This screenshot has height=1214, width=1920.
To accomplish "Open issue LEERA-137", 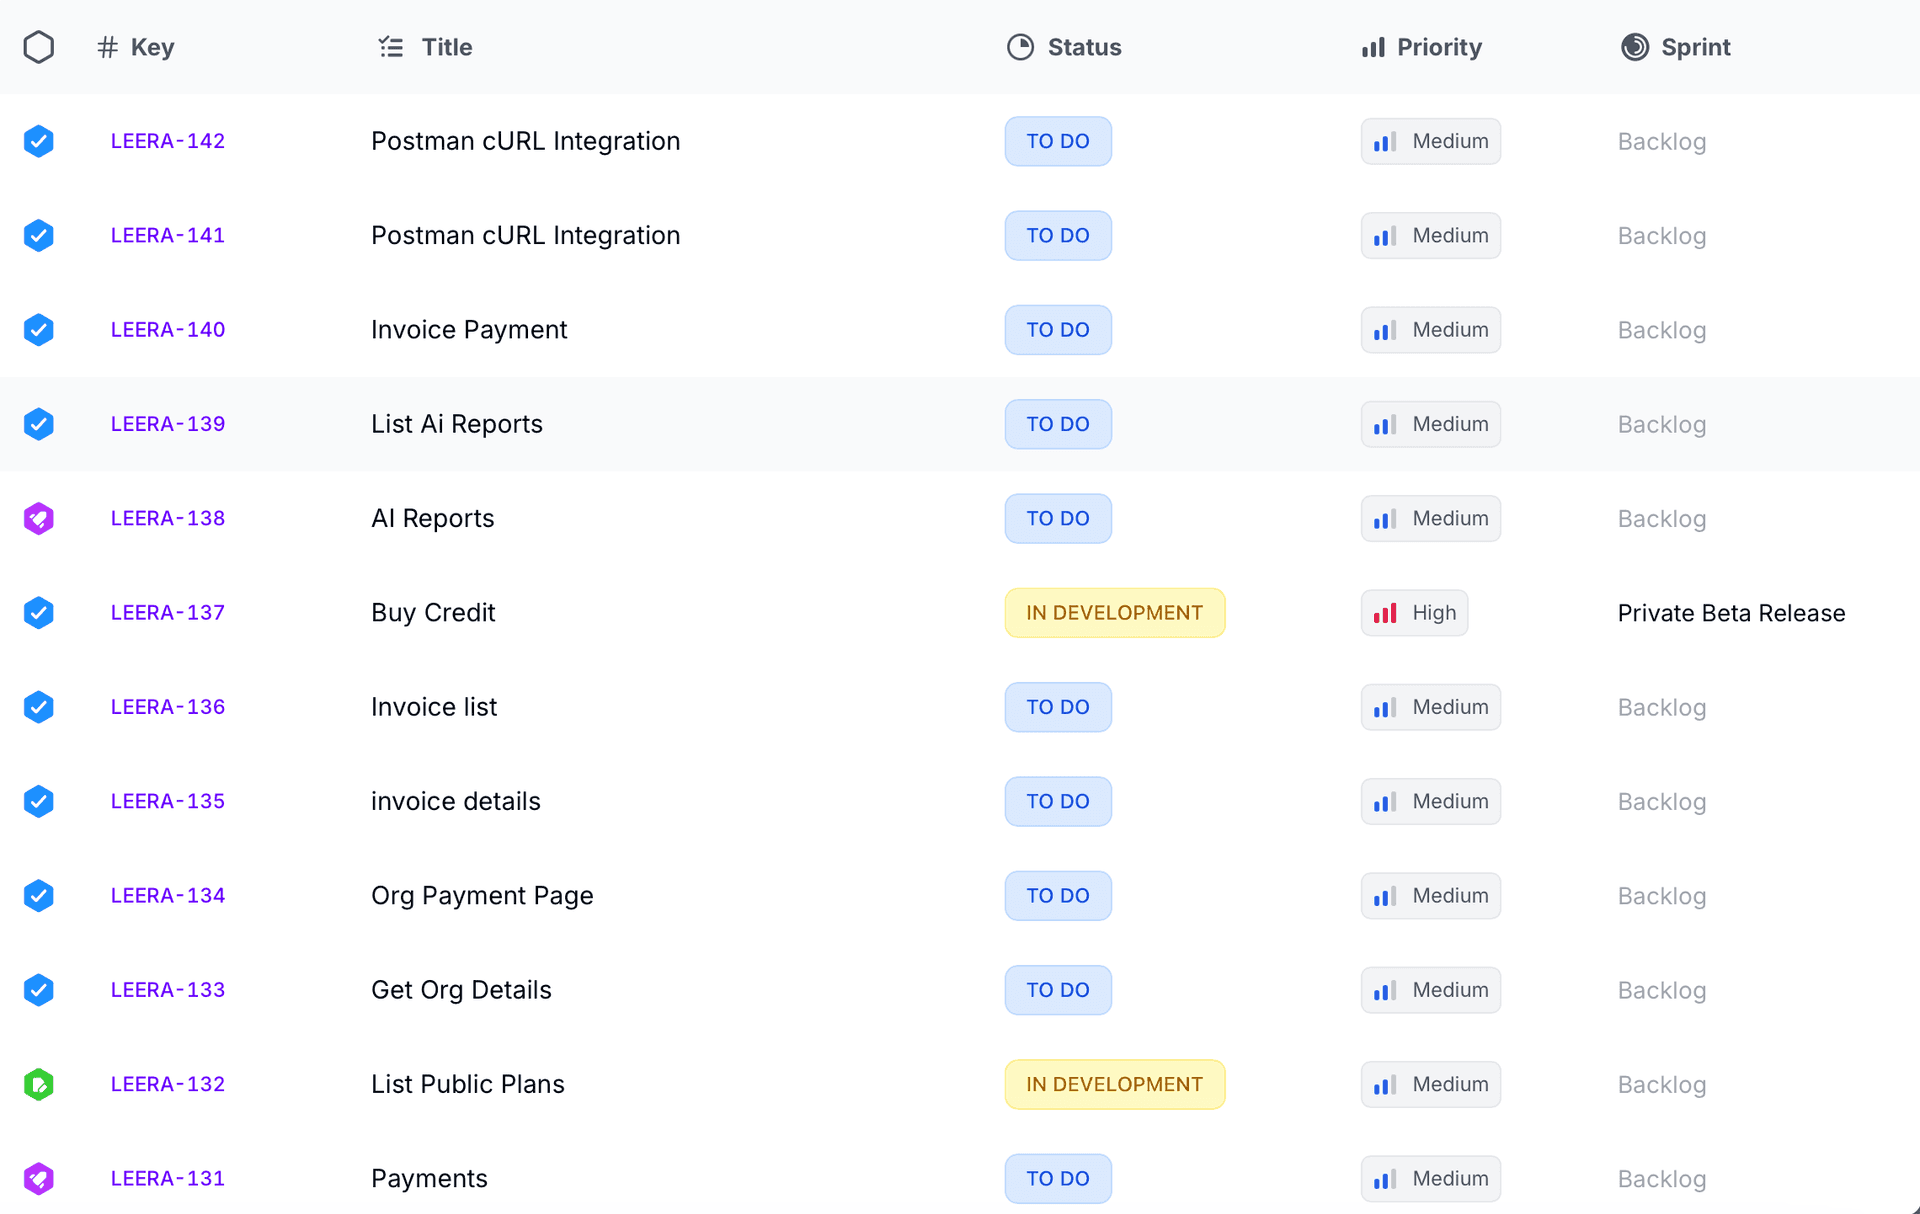I will pos(167,612).
